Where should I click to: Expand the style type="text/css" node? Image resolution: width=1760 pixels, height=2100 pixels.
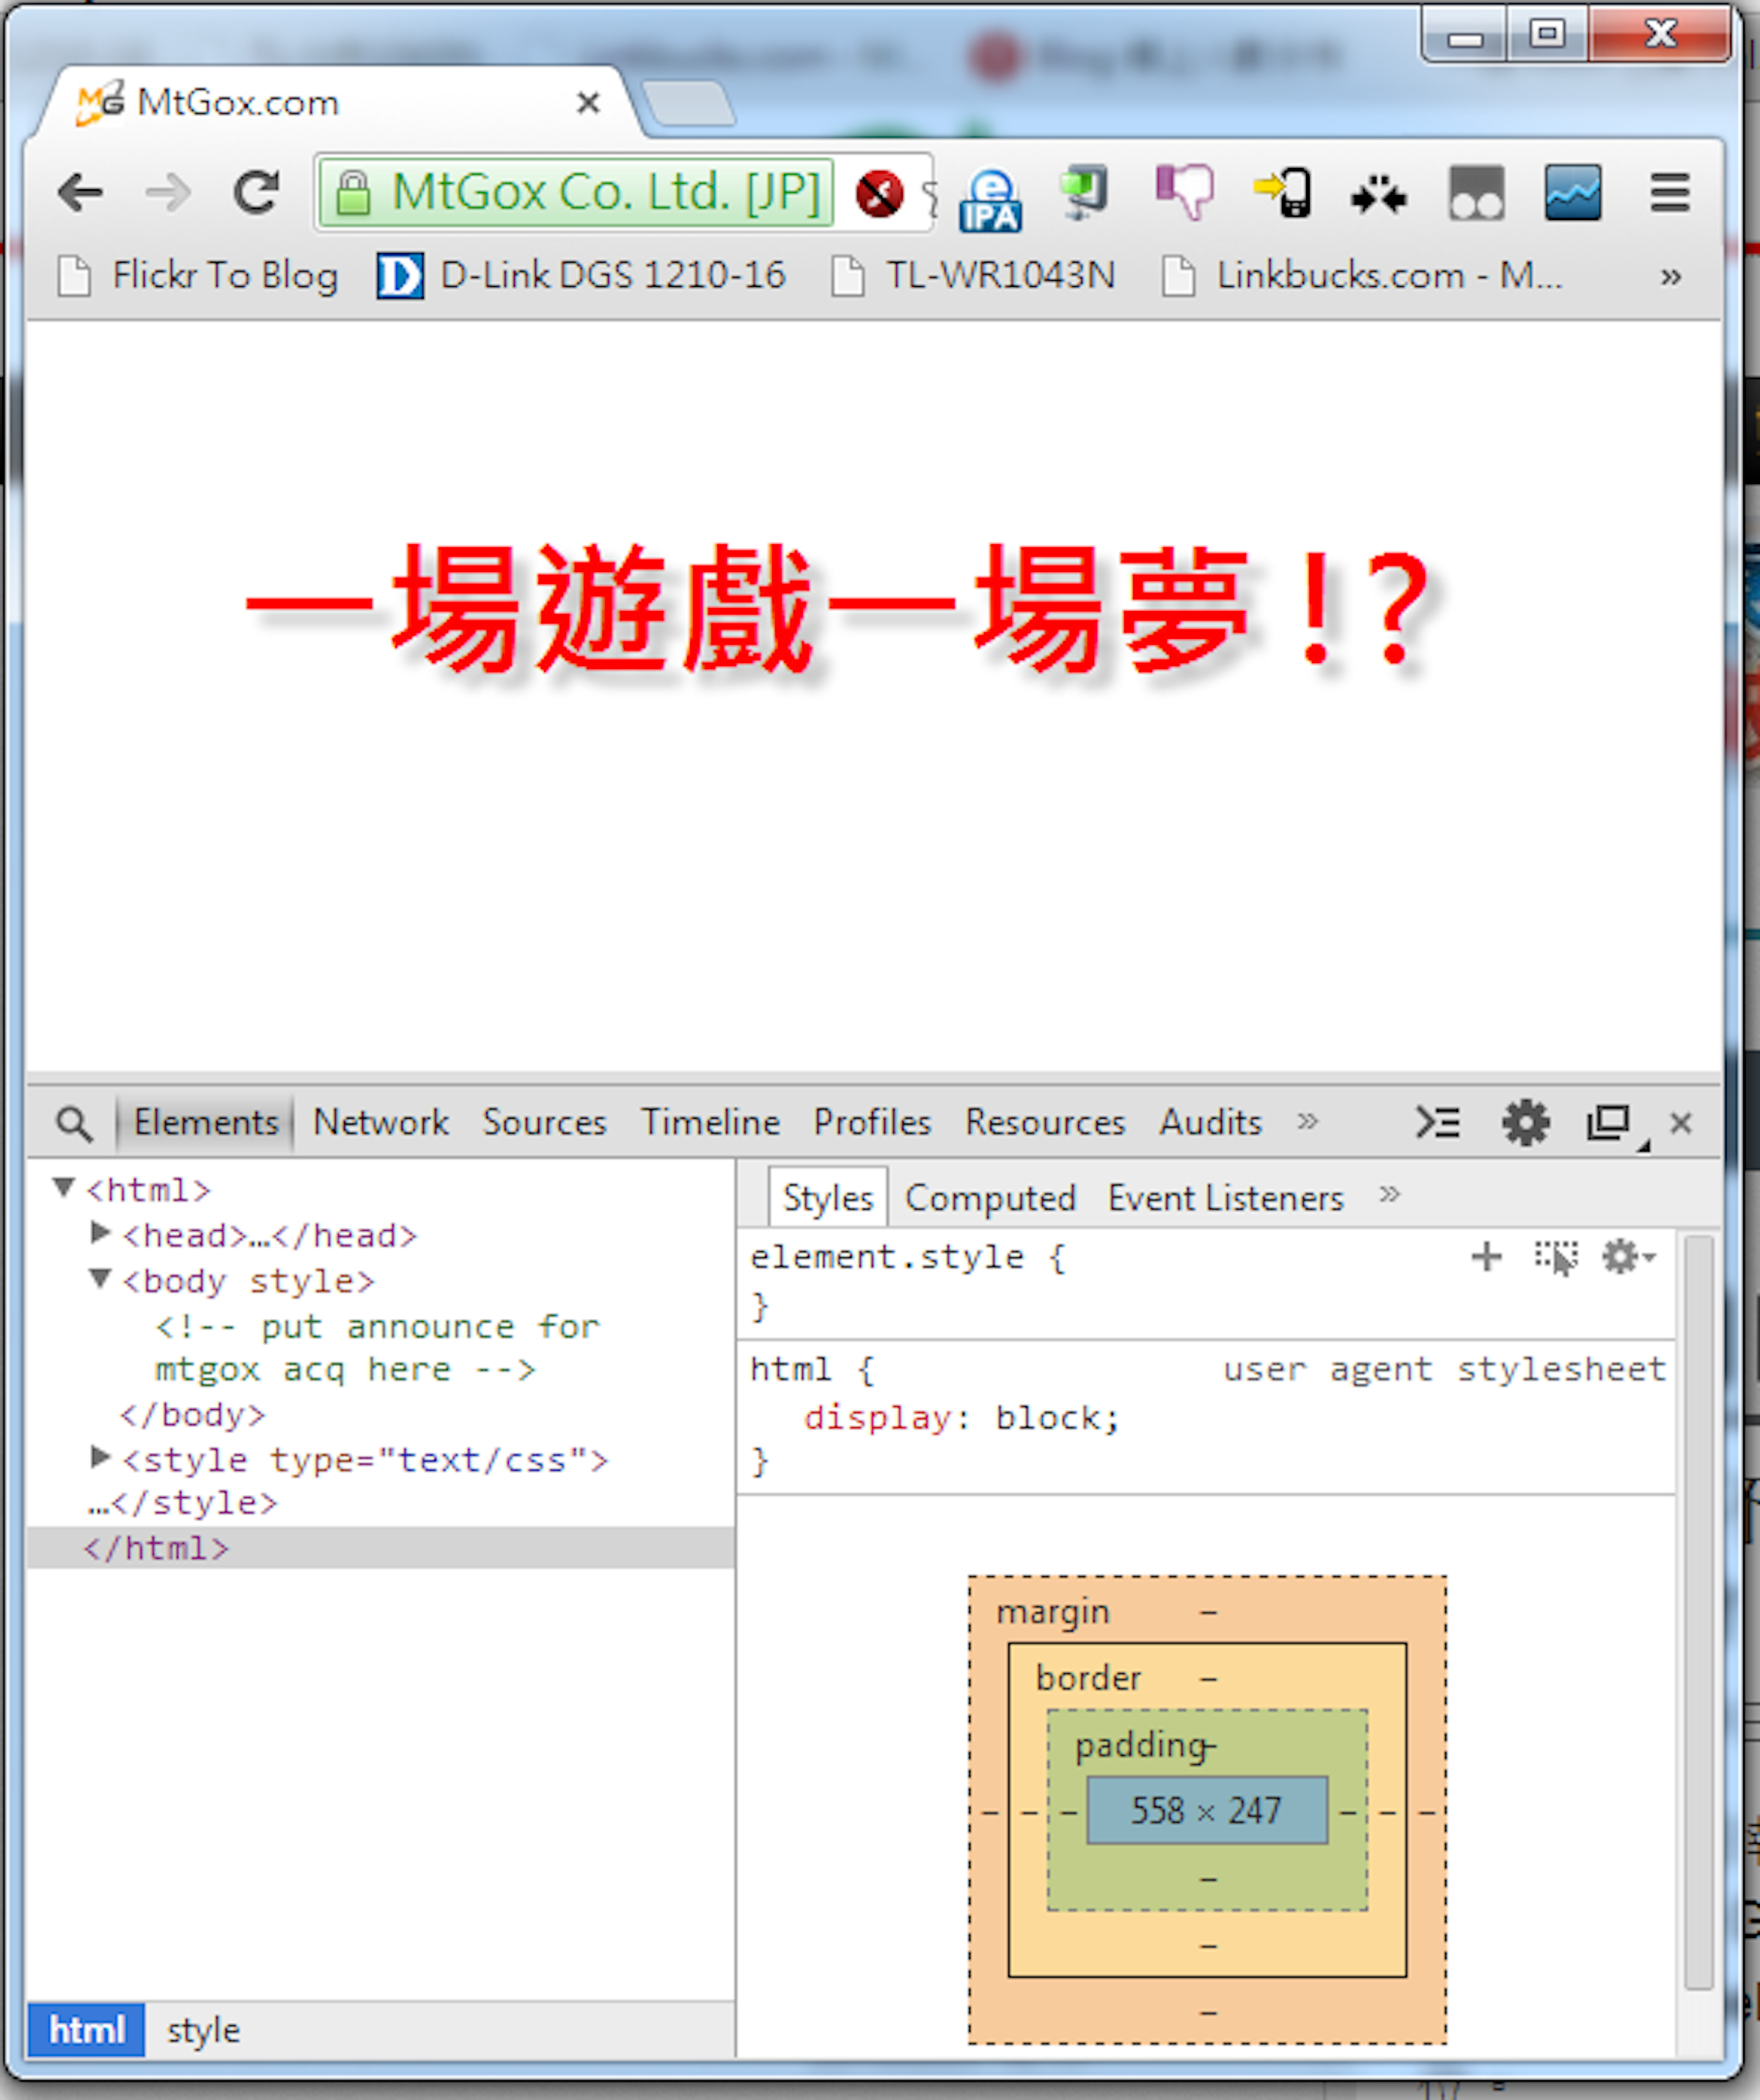tap(100, 1458)
